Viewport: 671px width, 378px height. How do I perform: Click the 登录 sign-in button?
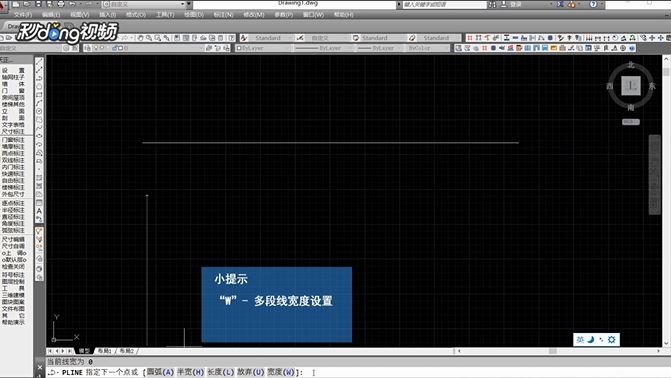[x=516, y=4]
